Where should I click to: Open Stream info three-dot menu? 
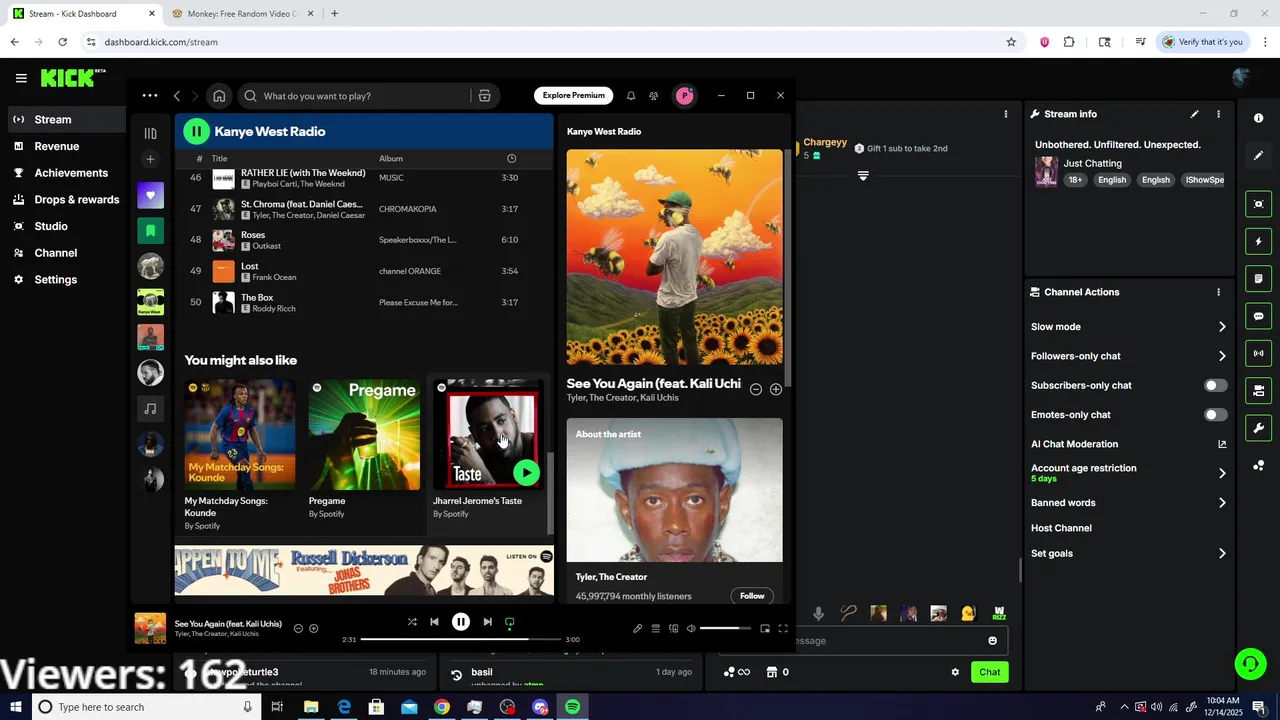(1218, 114)
